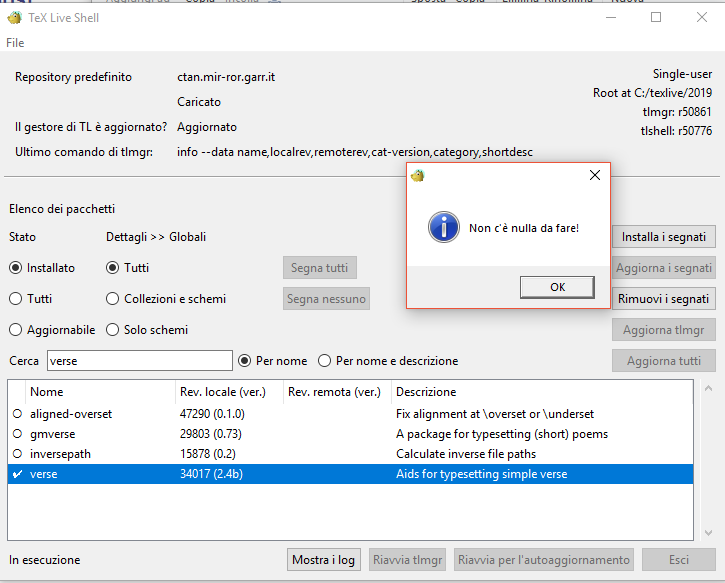This screenshot has height=583, width=725.
Task: Close the TeX Live Shell window
Action: 702,18
